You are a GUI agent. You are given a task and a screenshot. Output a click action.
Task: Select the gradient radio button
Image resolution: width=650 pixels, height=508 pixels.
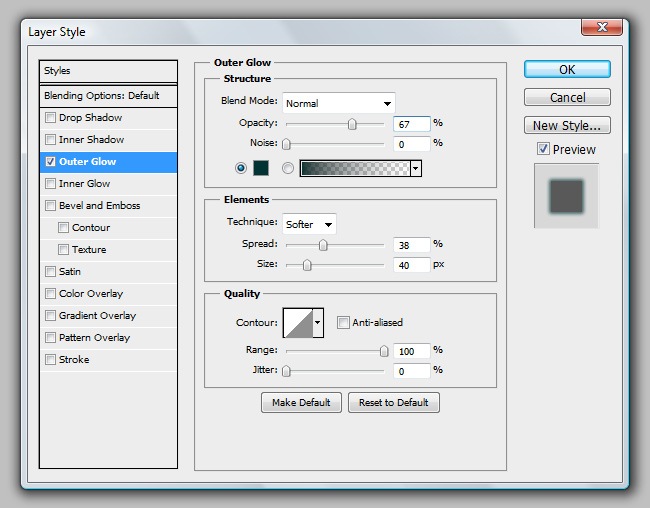[289, 169]
